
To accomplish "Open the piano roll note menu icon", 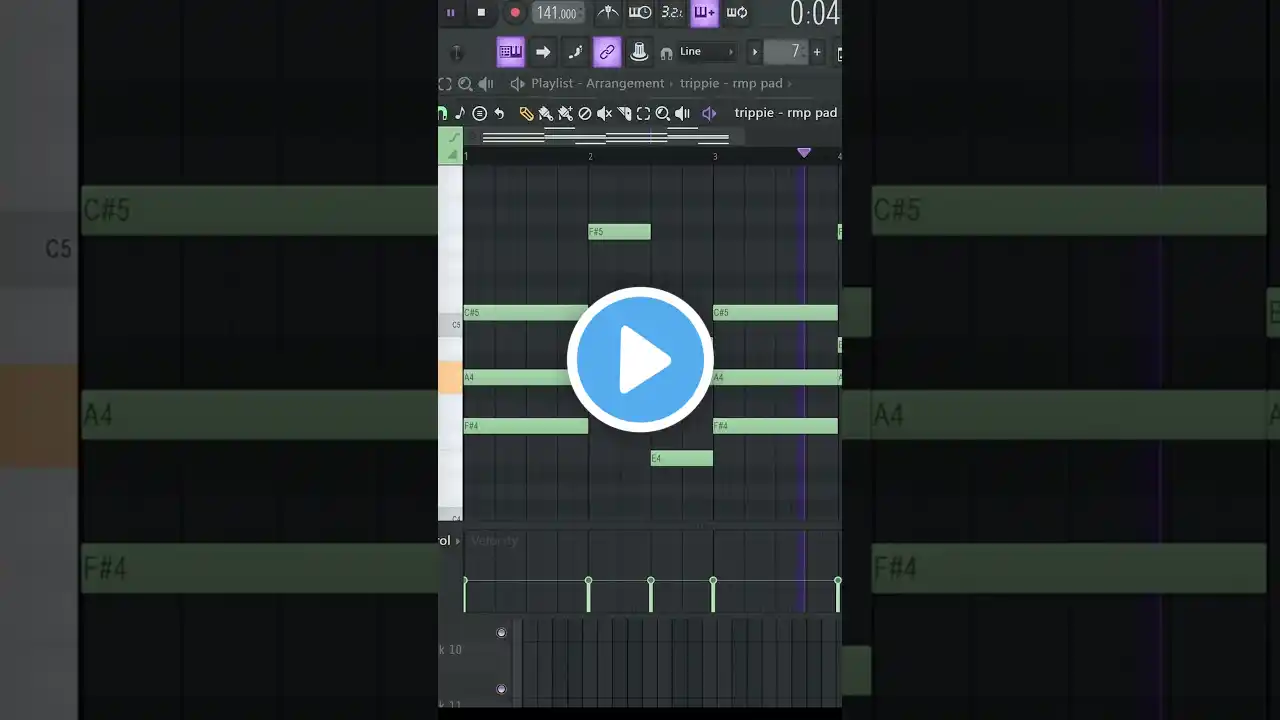I will [x=460, y=114].
